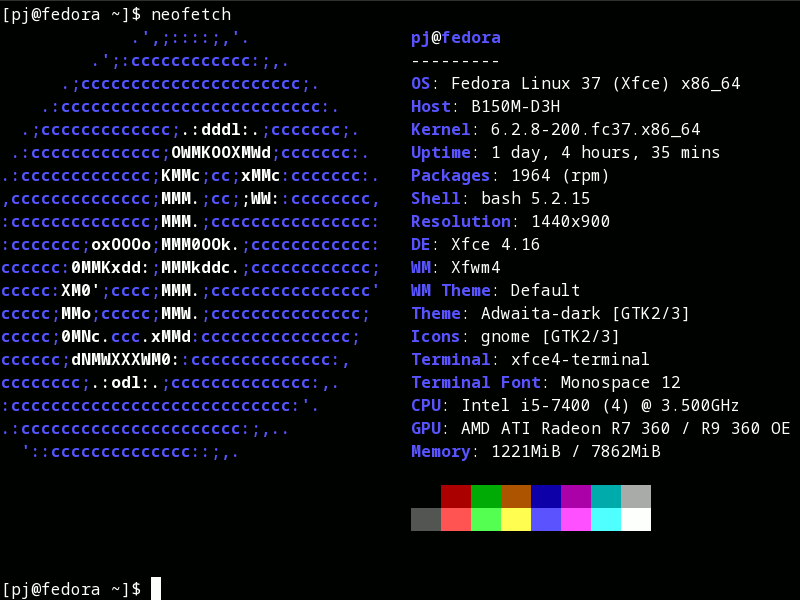Click the blue 'Uptime' label
This screenshot has width=800, height=600.
click(441, 153)
